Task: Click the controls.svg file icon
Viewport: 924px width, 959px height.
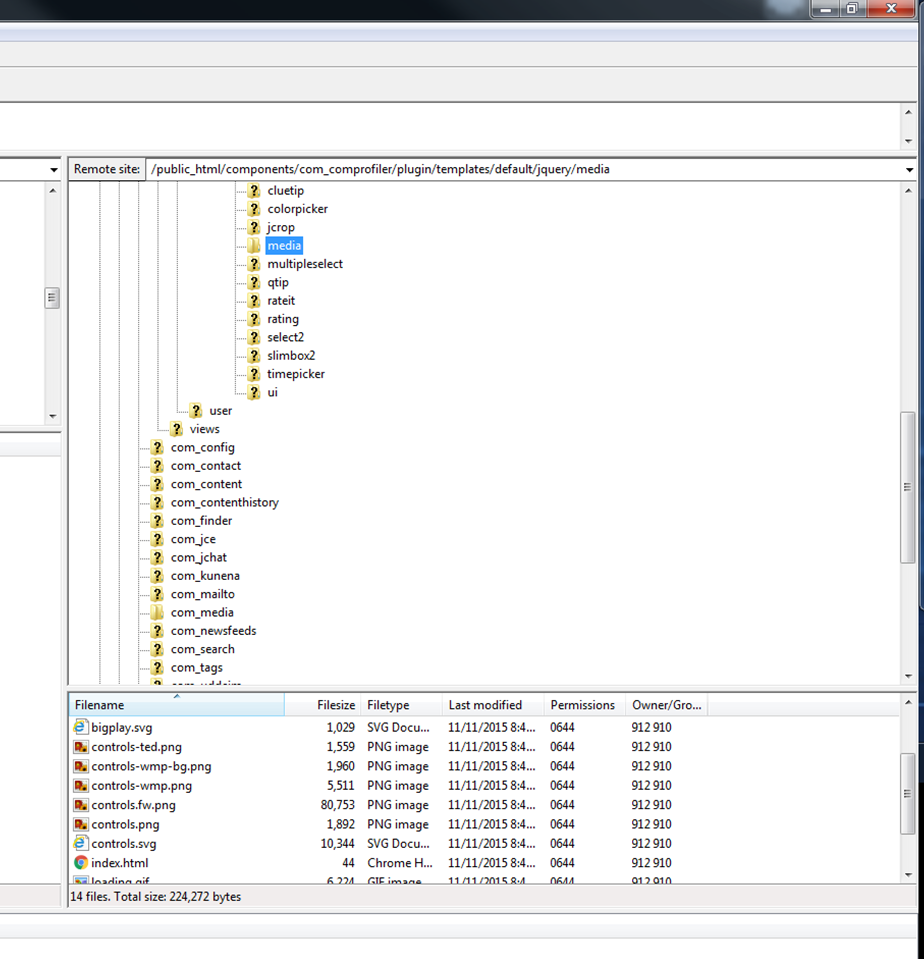Action: pos(80,843)
